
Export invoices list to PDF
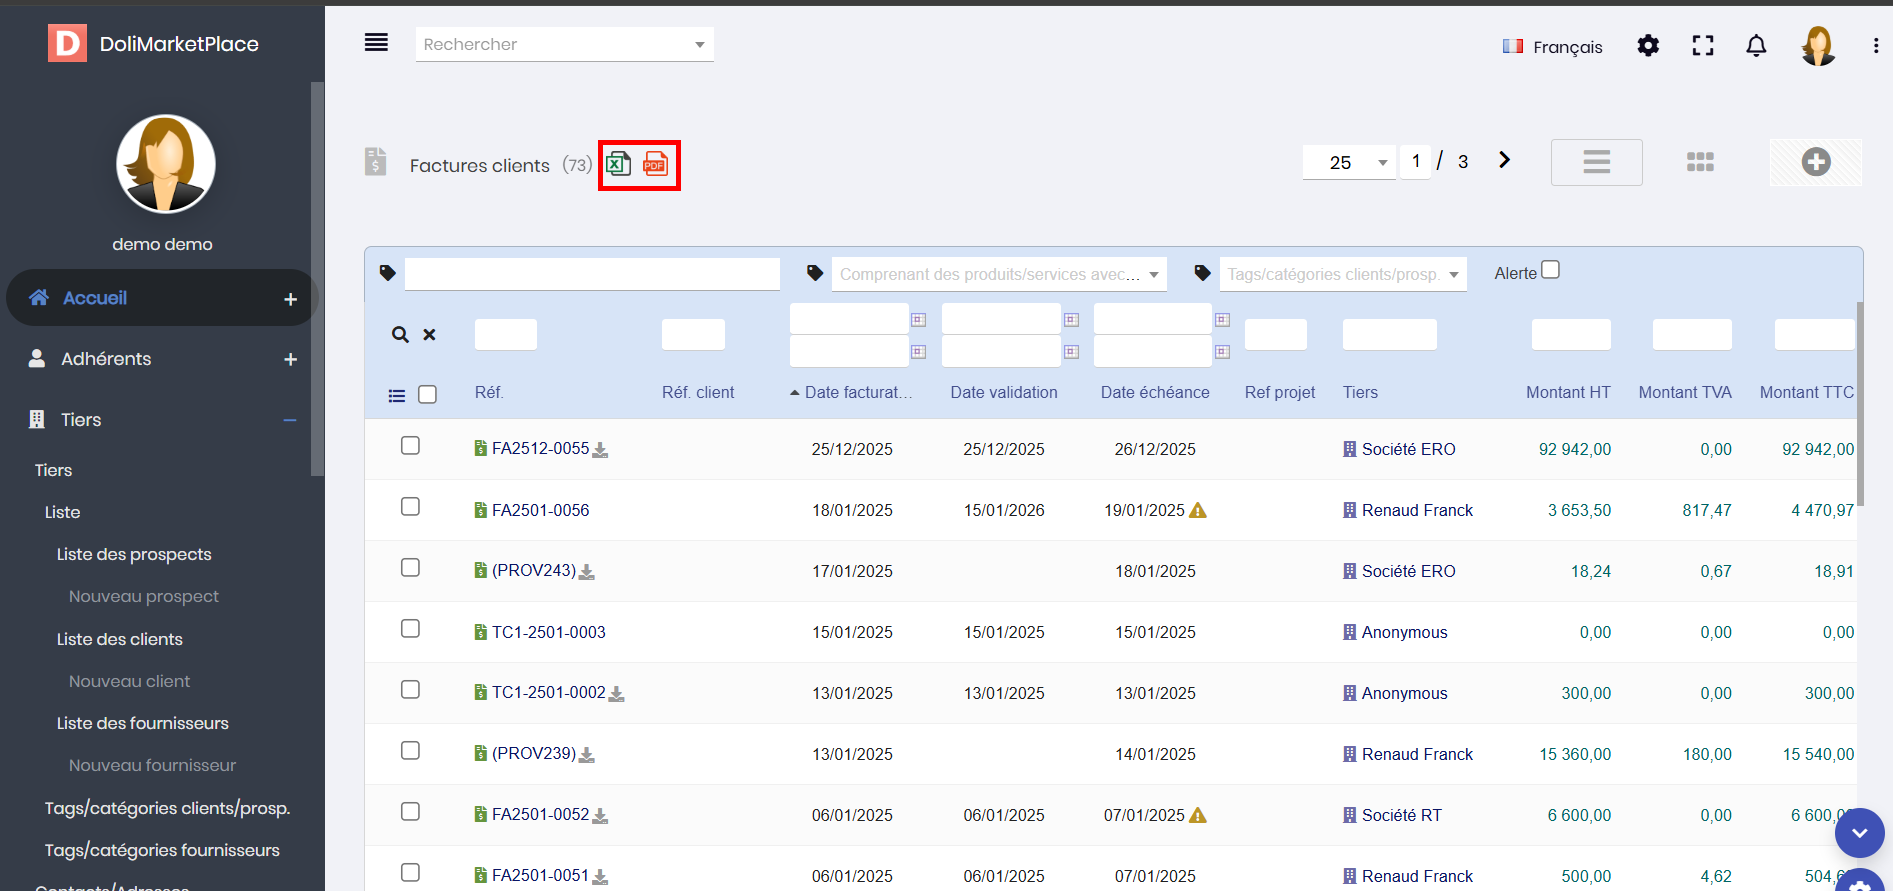(x=655, y=164)
